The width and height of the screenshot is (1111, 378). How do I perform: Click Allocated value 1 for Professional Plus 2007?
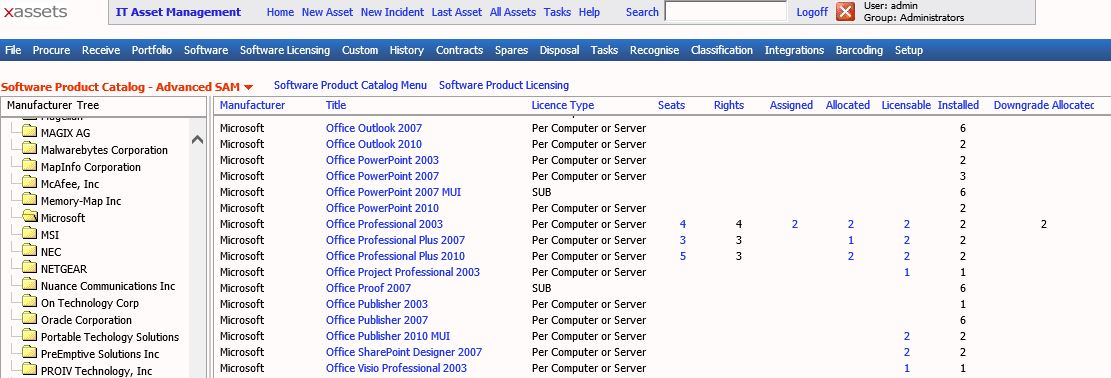pos(850,240)
